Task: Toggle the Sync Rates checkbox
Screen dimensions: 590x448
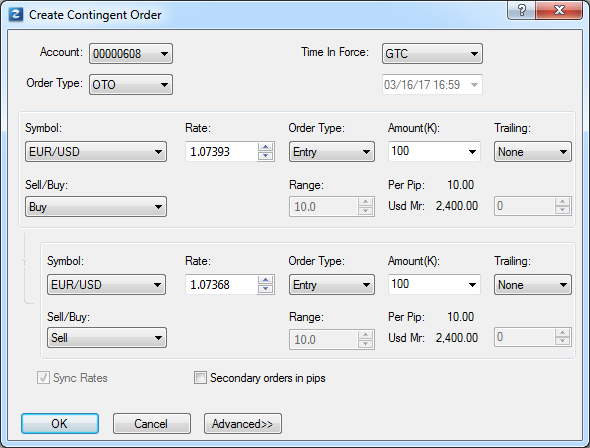Action: pos(43,377)
